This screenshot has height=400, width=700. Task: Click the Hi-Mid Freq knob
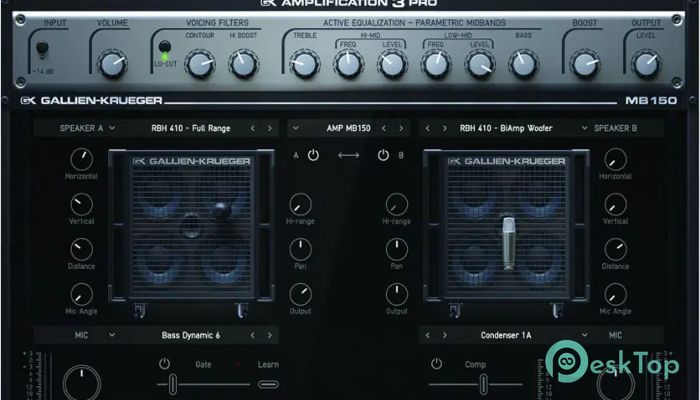tap(349, 65)
